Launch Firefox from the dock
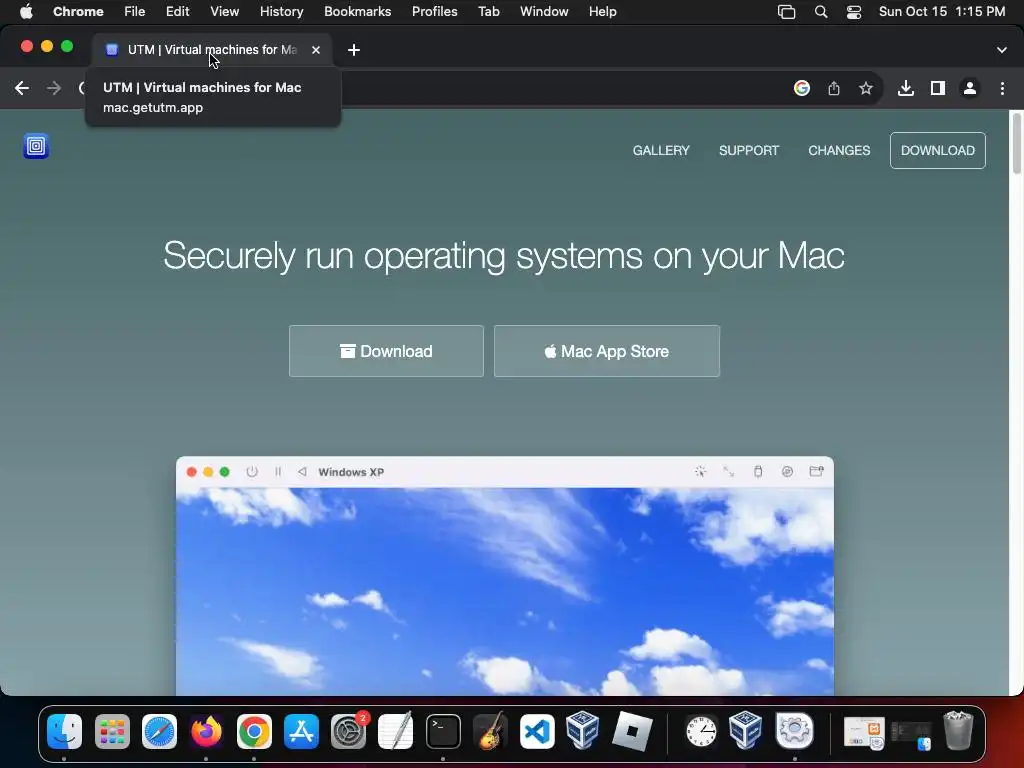 (x=206, y=731)
